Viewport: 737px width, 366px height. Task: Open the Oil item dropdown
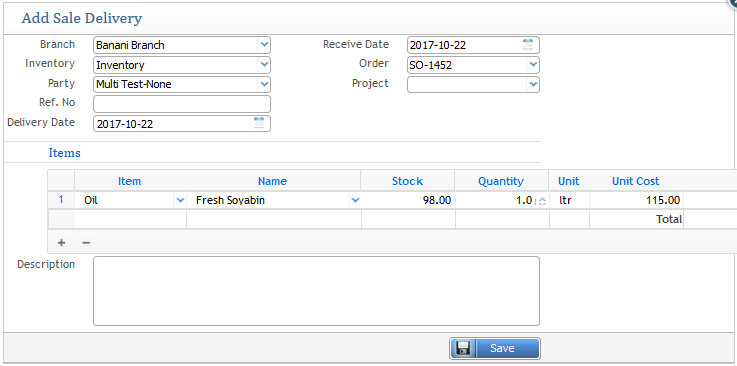click(x=180, y=201)
